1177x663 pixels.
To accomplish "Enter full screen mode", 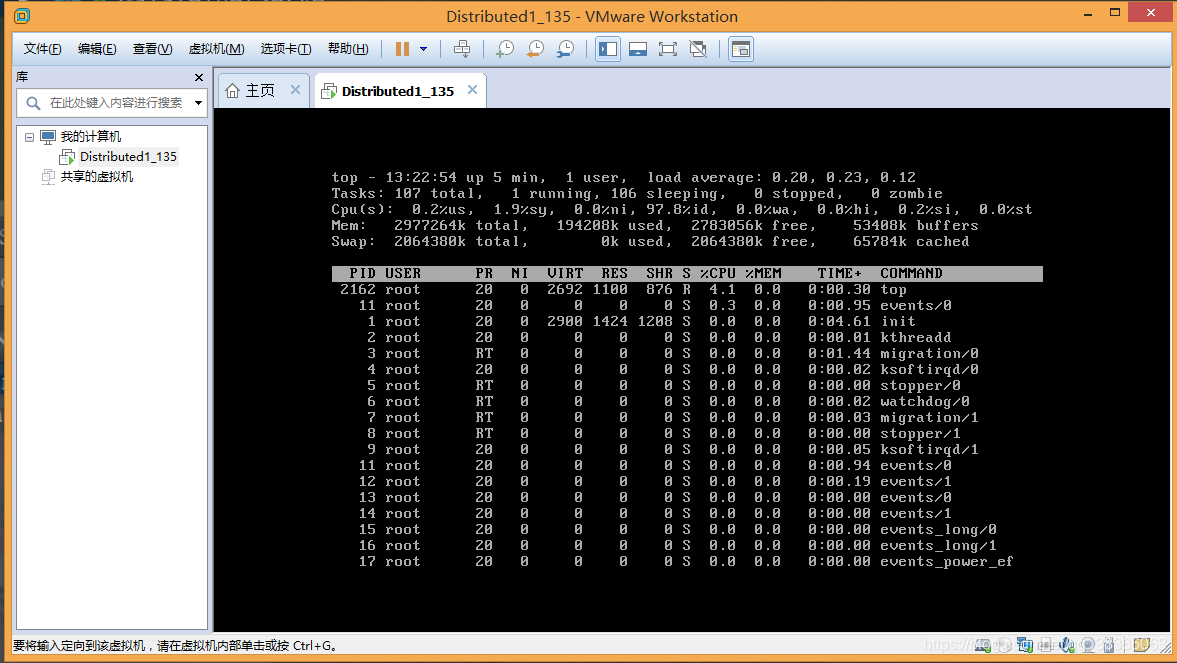I will click(667, 49).
